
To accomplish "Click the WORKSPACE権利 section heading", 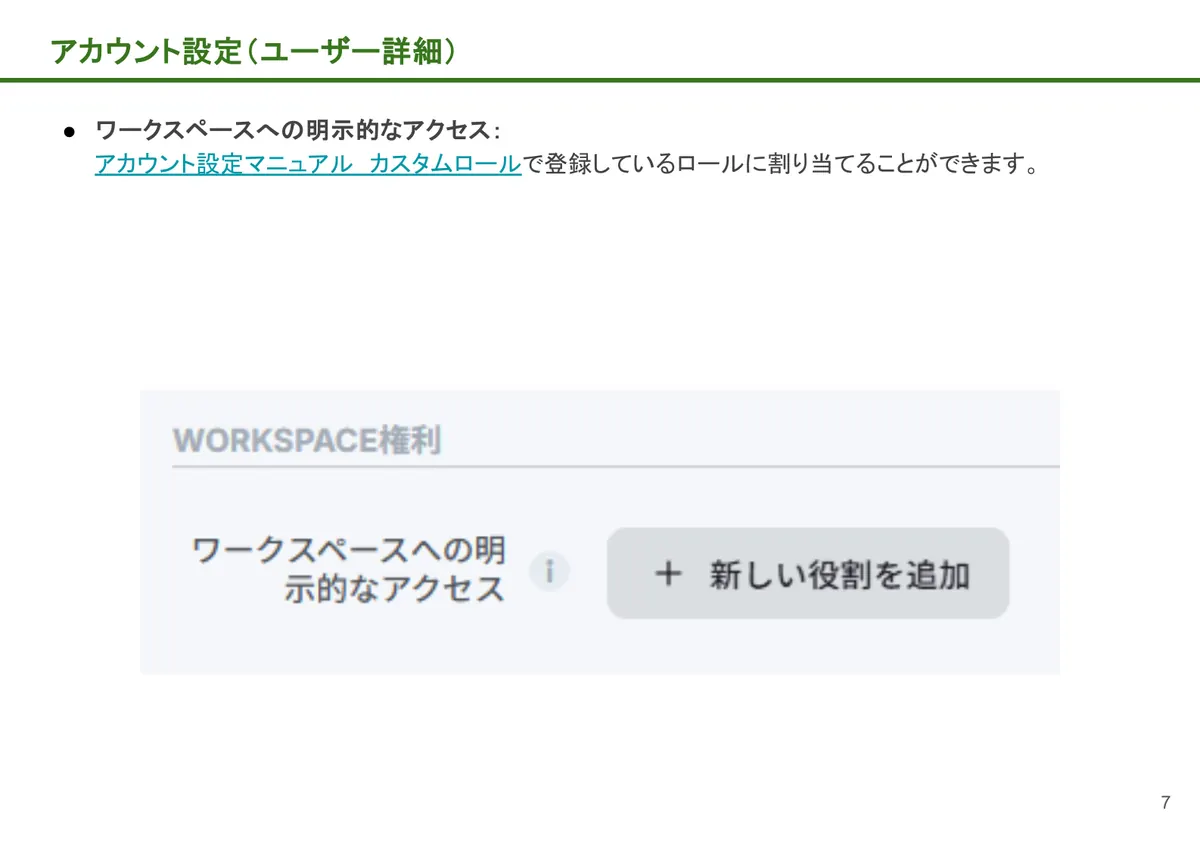I will point(307,440).
